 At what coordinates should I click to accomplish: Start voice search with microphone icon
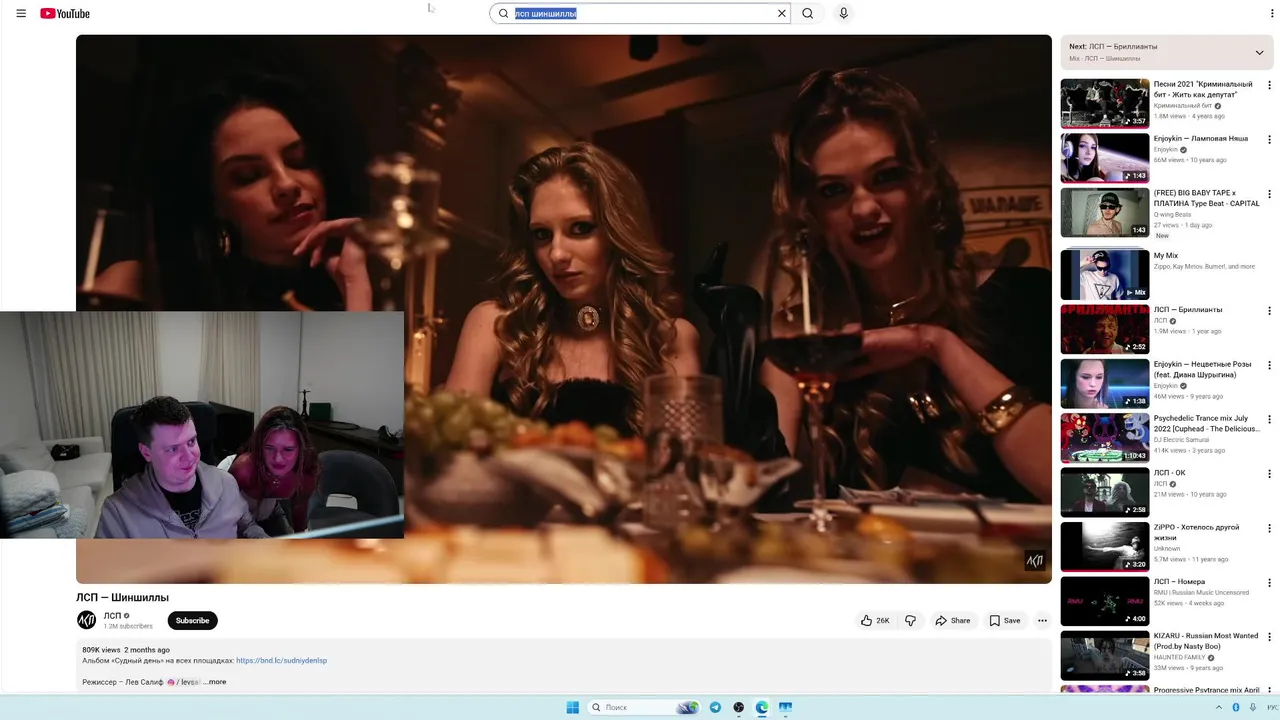pyautogui.click(x=843, y=13)
